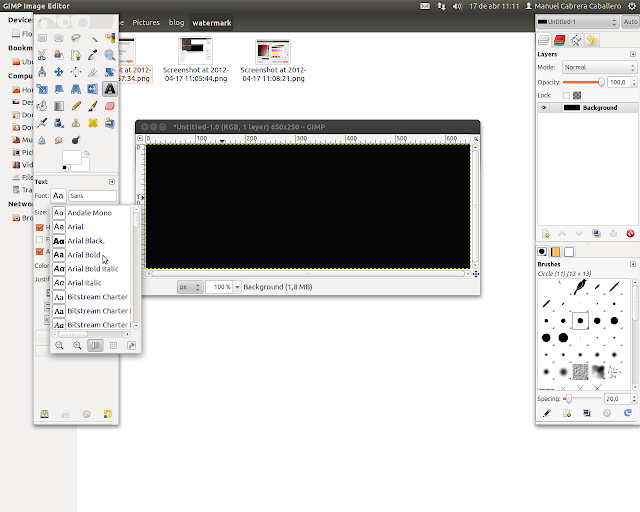Open the Untitled-1 image selector dropdown
The image size is (640, 512).
(x=577, y=22)
